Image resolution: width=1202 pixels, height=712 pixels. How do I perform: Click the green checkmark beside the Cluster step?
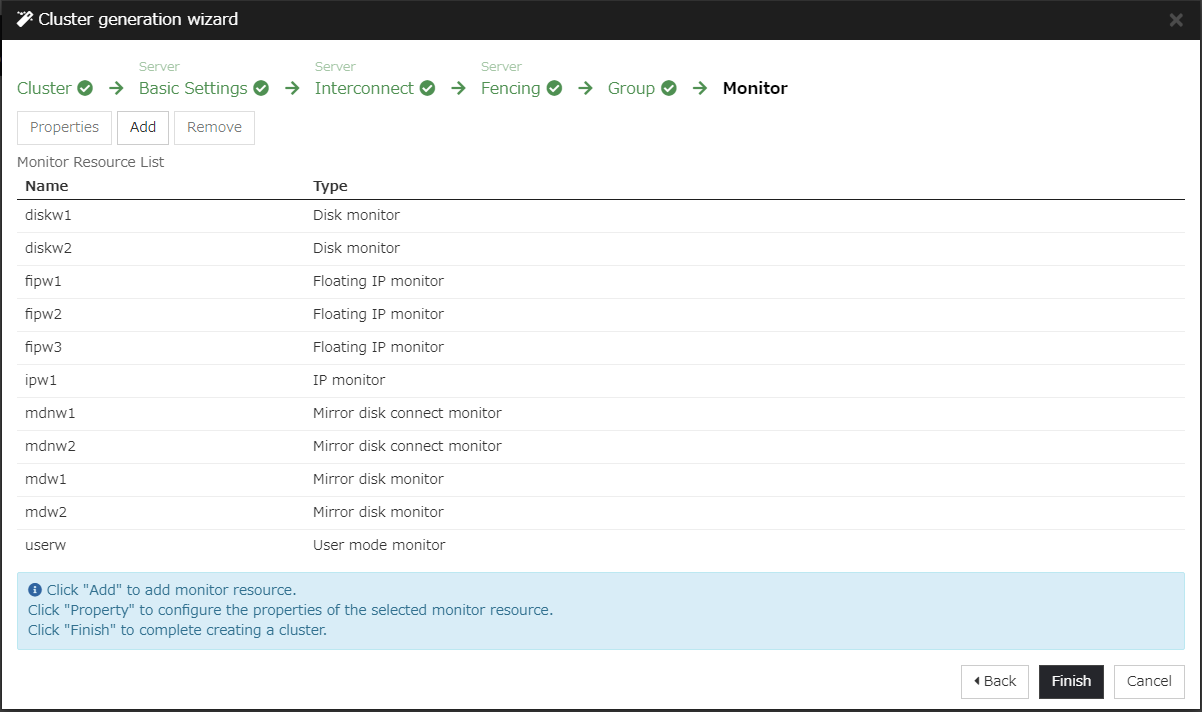tap(85, 88)
